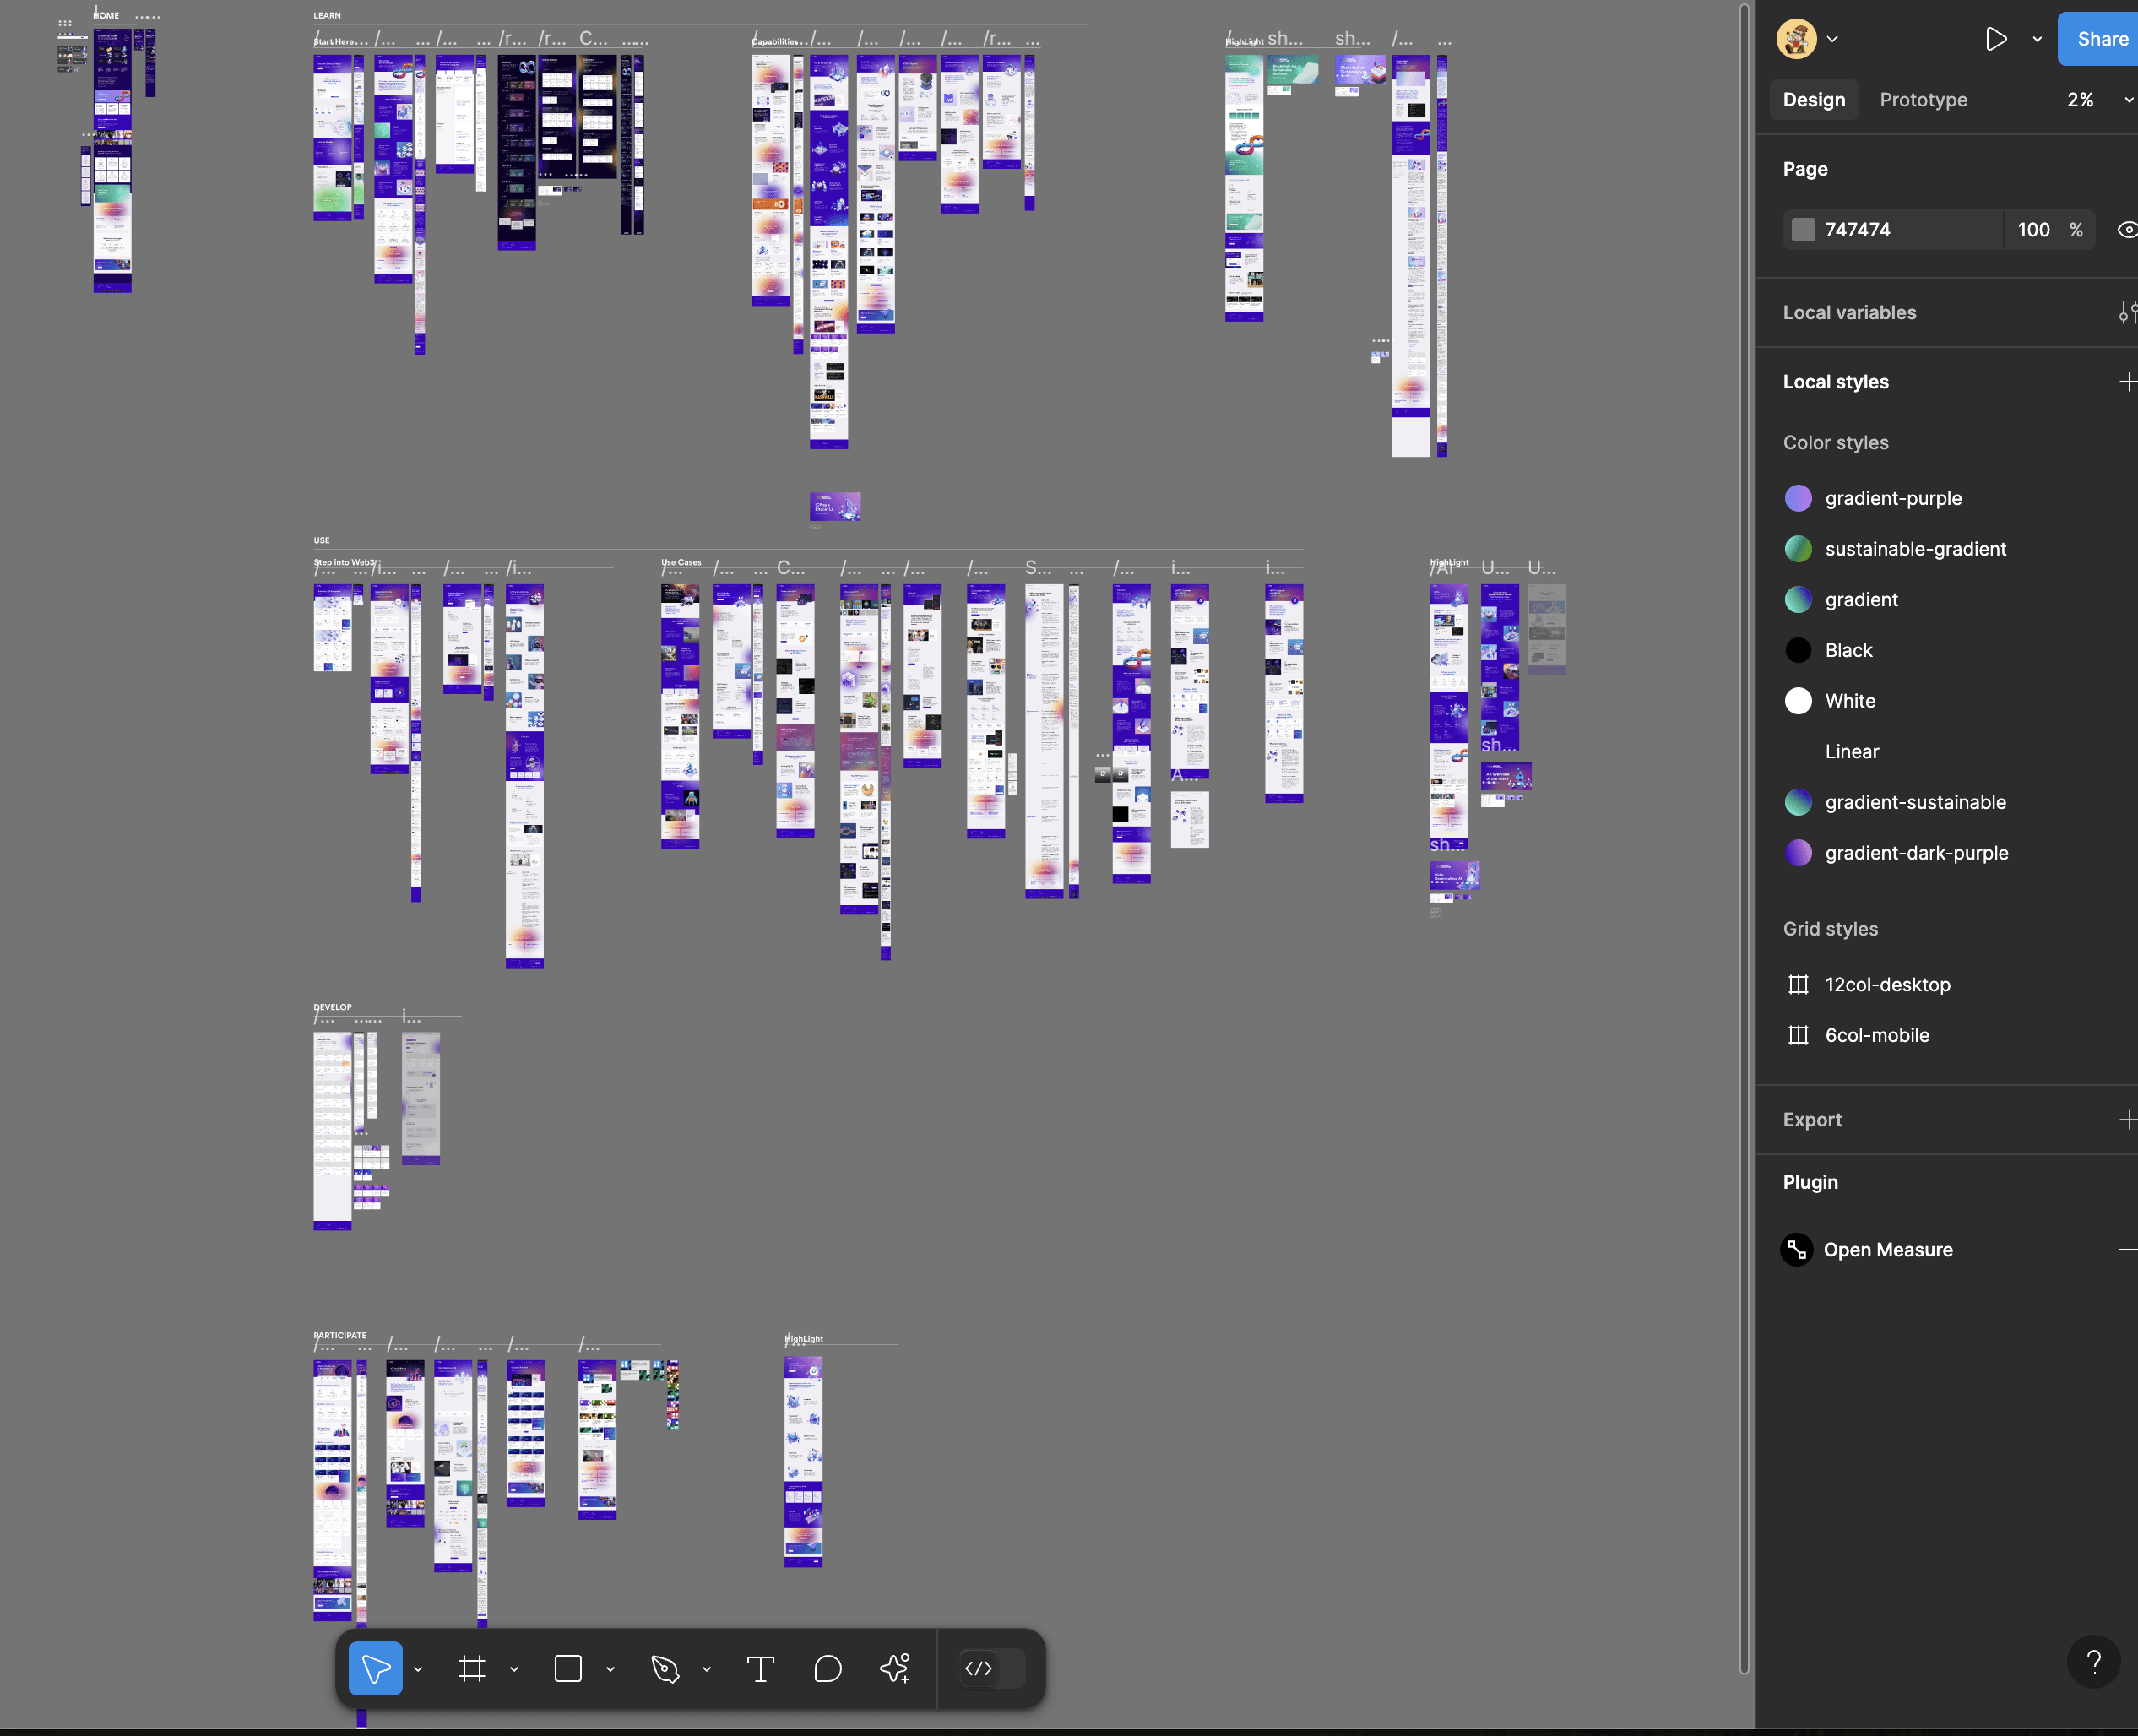Click the user avatar

pyautogui.click(x=1797, y=39)
